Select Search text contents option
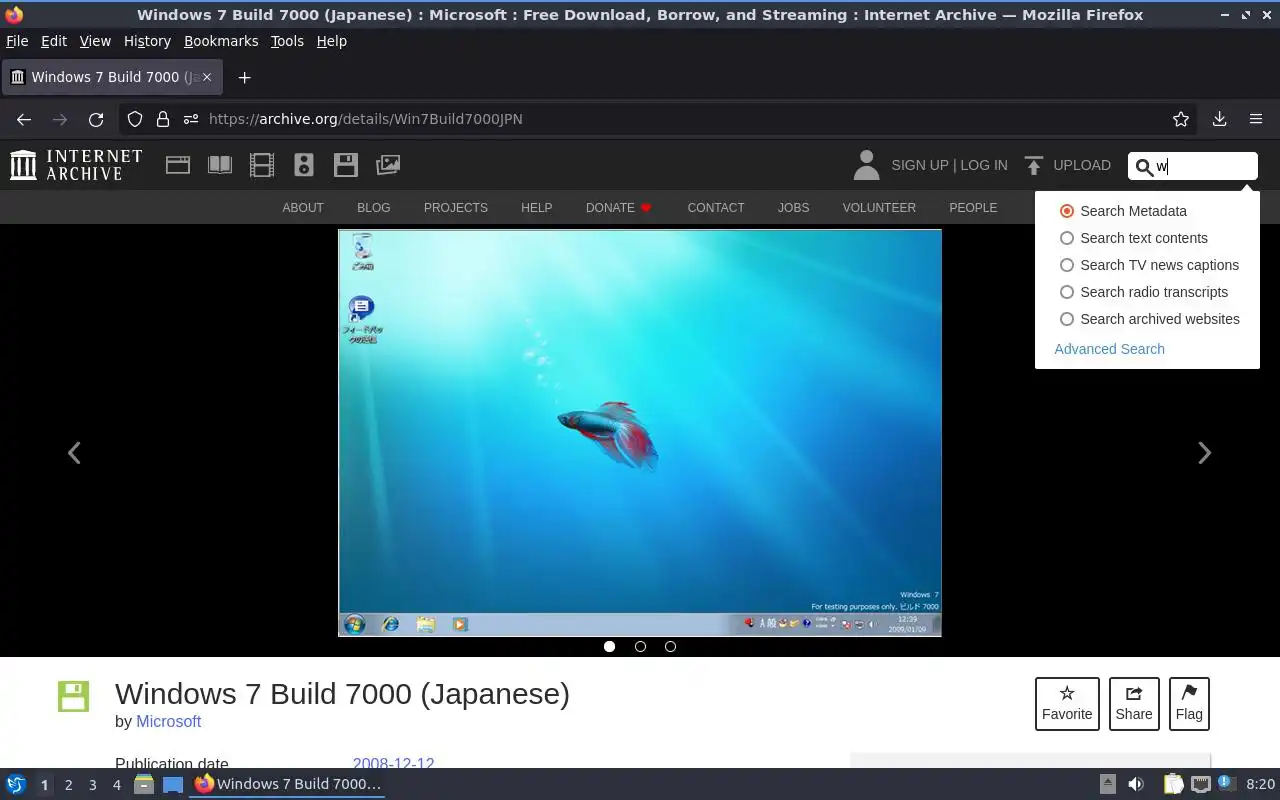This screenshot has height=800, width=1280. (x=1134, y=238)
